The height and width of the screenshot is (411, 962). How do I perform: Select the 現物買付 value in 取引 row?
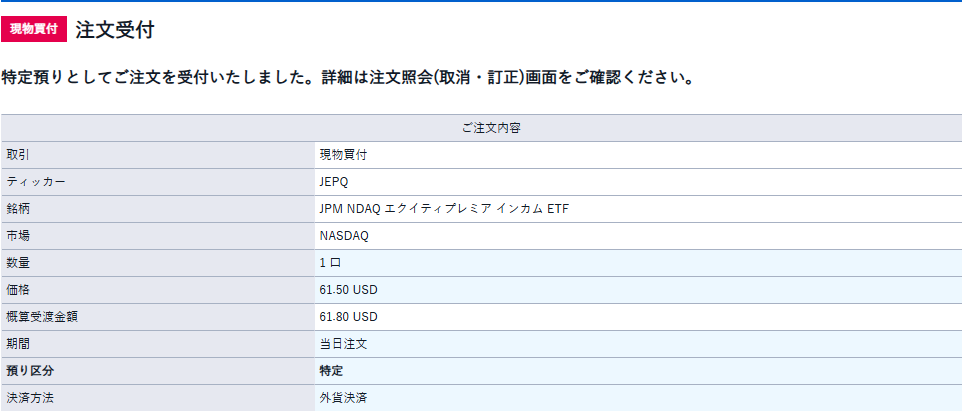click(343, 155)
